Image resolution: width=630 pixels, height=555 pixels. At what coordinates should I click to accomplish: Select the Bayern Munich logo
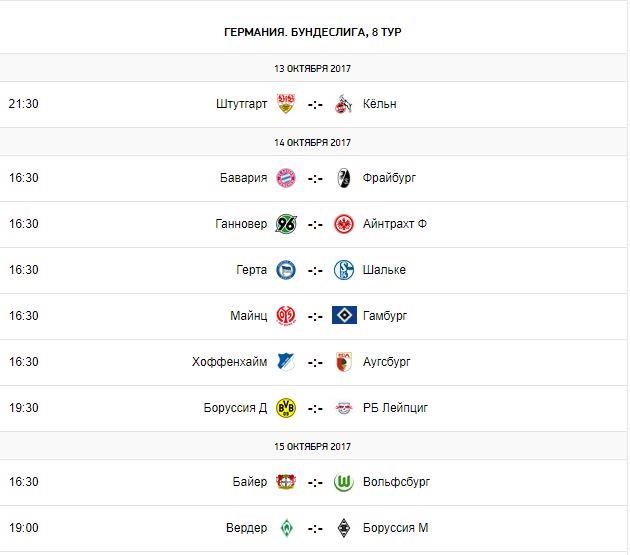286,178
